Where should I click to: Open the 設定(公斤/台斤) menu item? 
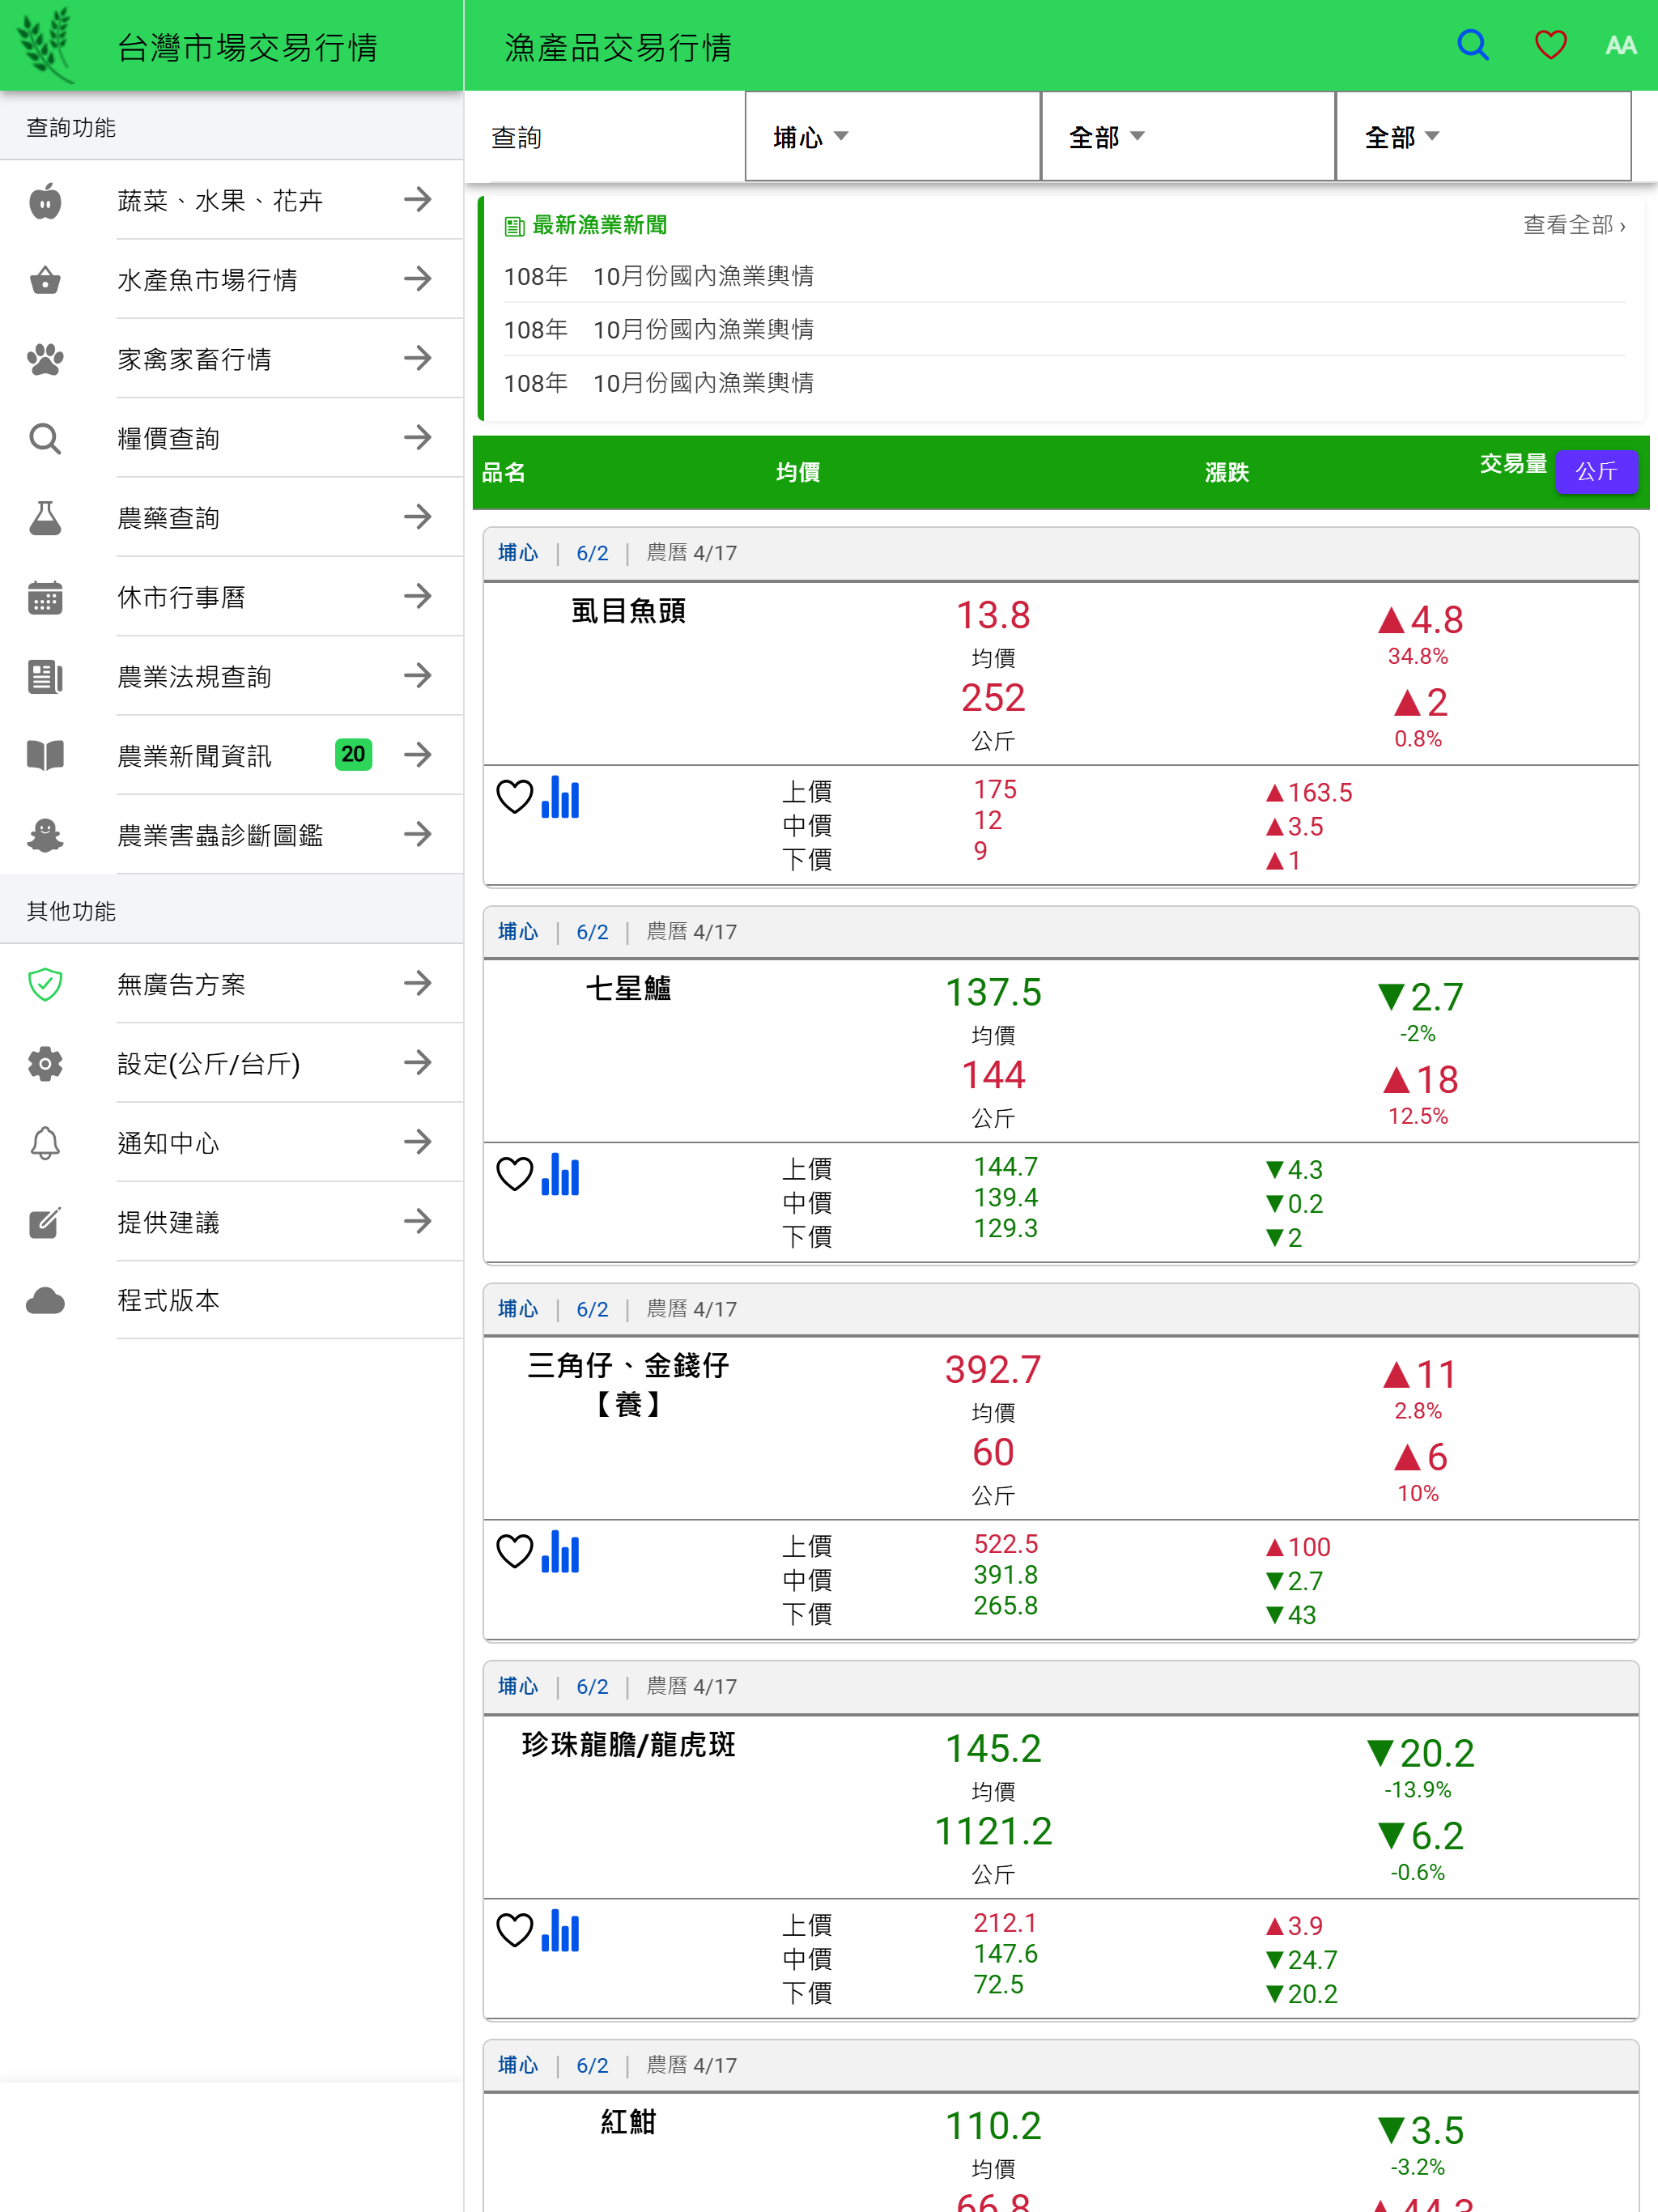pos(232,1063)
